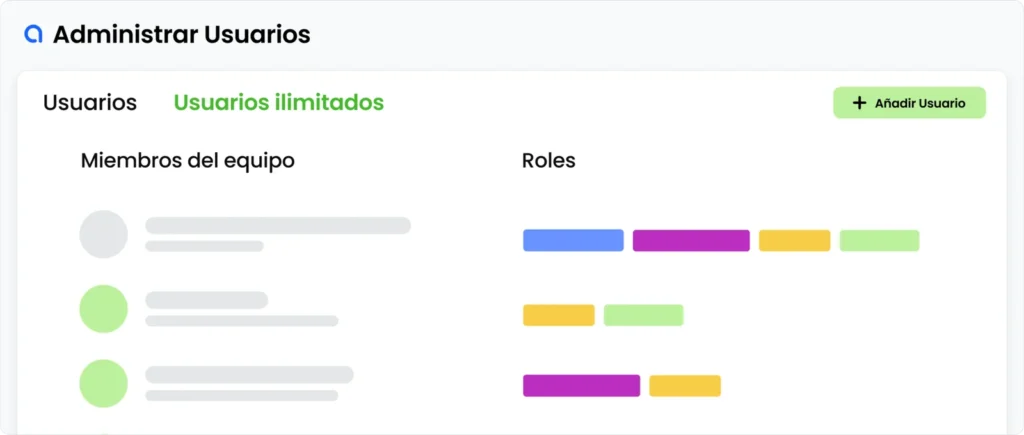Click the Administrar Usuarios page title
The width and height of the screenshot is (1024, 435).
181,34
